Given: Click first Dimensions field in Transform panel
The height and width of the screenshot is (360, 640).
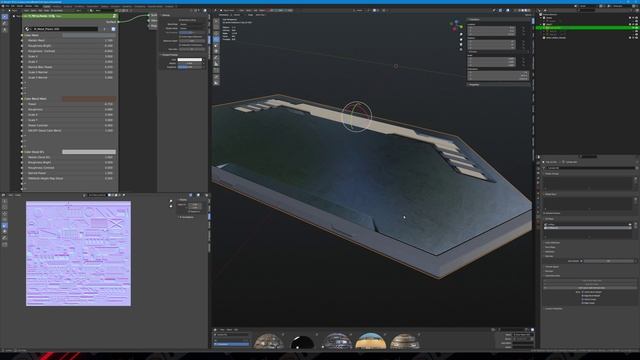Looking at the screenshot, I should point(498,72).
